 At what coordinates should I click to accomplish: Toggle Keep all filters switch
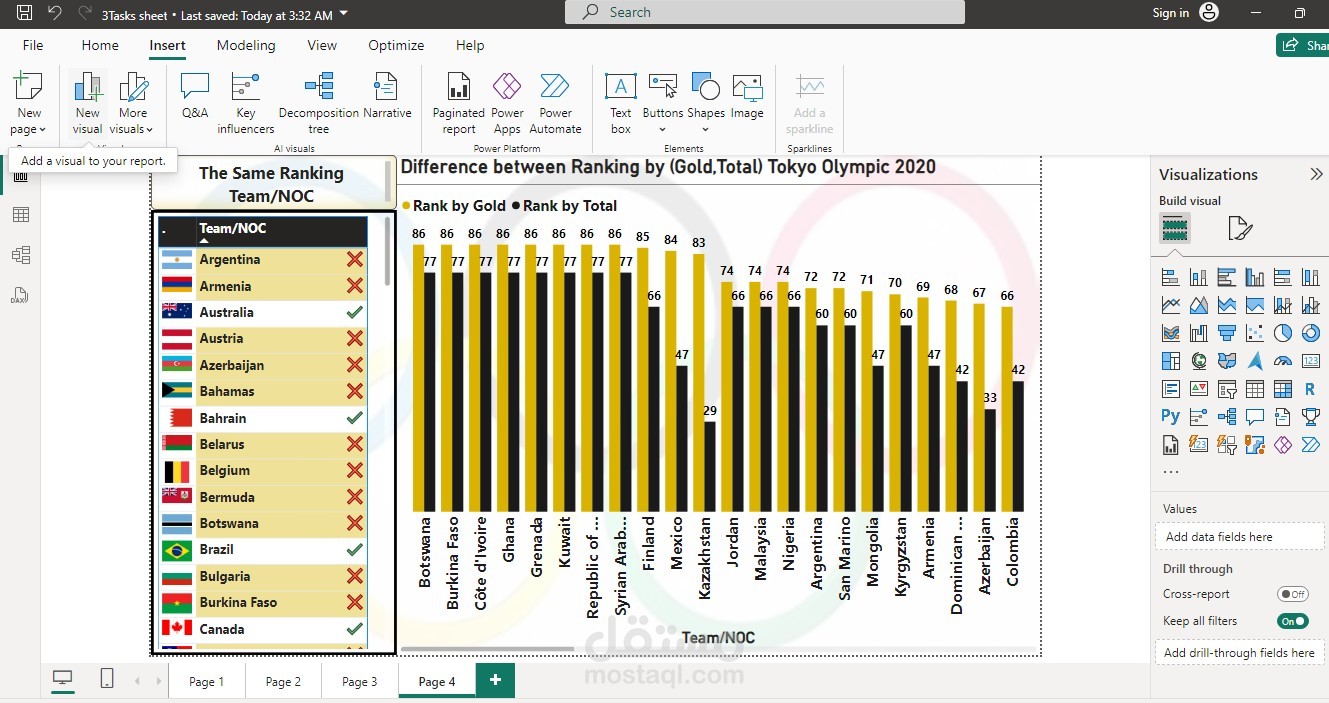click(x=1293, y=621)
